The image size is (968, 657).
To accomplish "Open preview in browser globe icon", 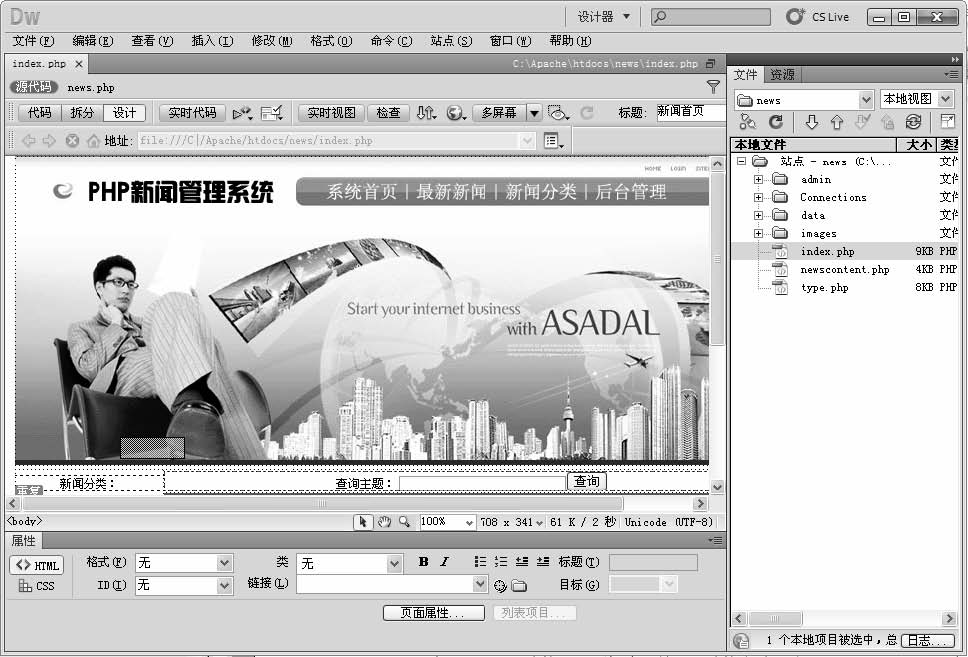I will point(456,113).
